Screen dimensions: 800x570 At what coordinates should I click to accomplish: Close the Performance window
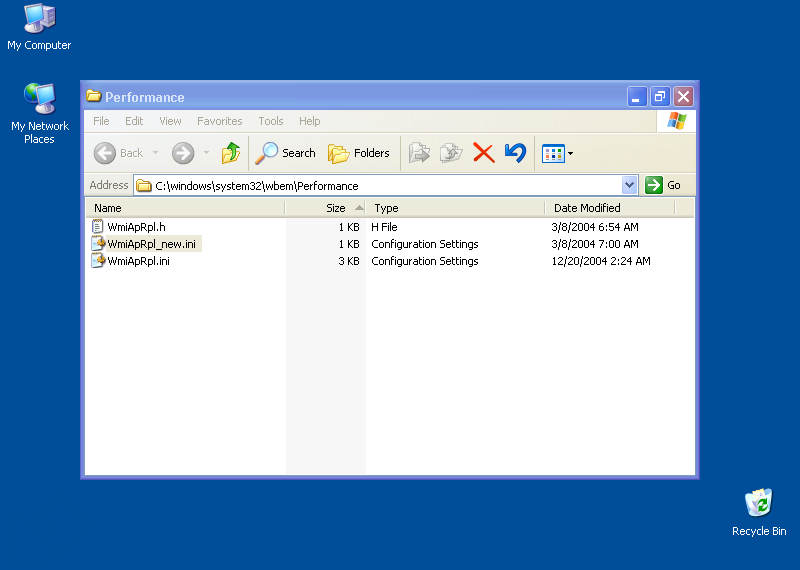(683, 96)
